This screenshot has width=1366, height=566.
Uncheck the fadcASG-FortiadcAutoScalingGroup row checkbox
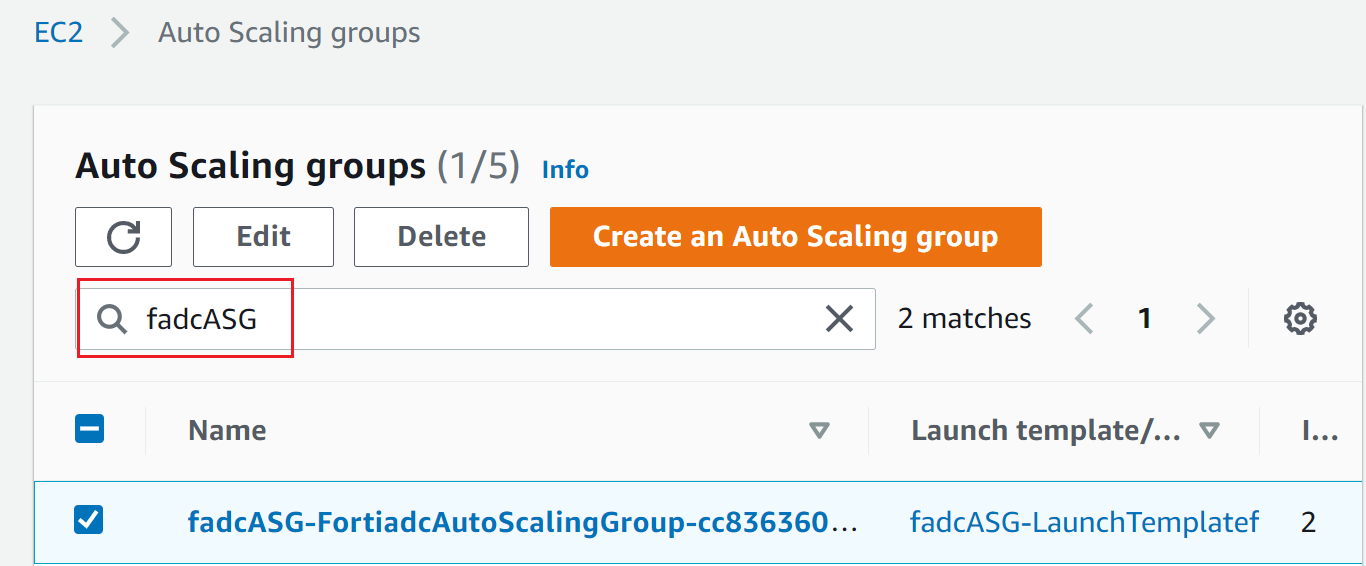tap(89, 520)
